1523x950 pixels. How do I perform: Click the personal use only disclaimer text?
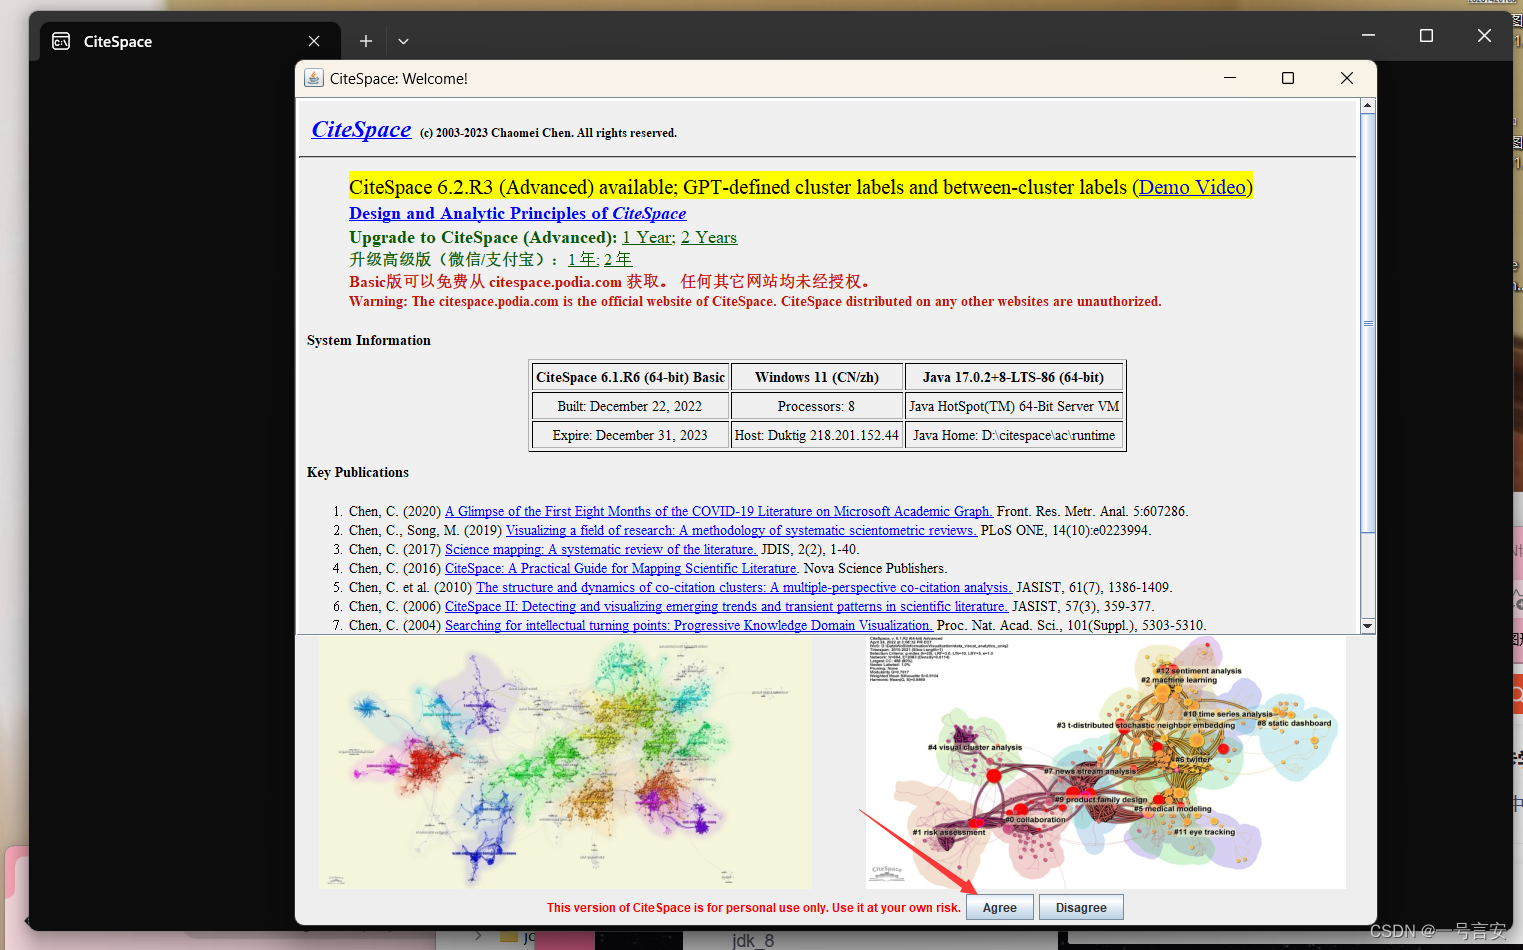753,907
